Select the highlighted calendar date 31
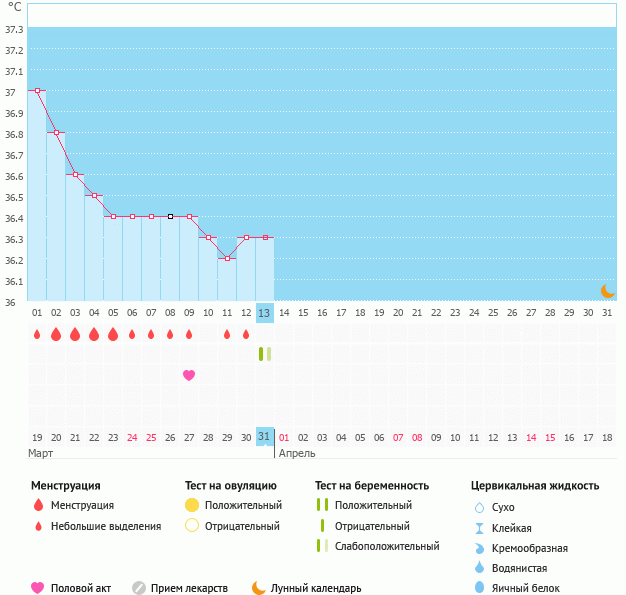The height and width of the screenshot is (595, 626). [264, 437]
